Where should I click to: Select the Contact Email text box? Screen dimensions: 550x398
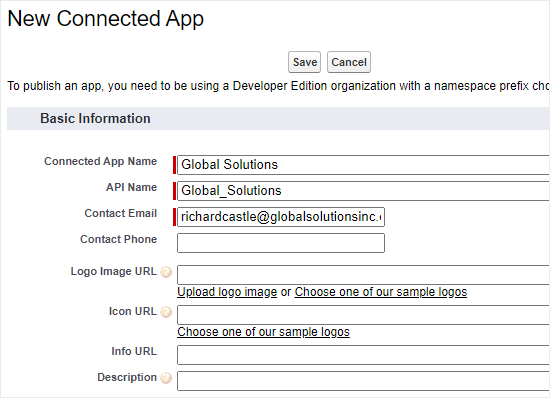281,217
